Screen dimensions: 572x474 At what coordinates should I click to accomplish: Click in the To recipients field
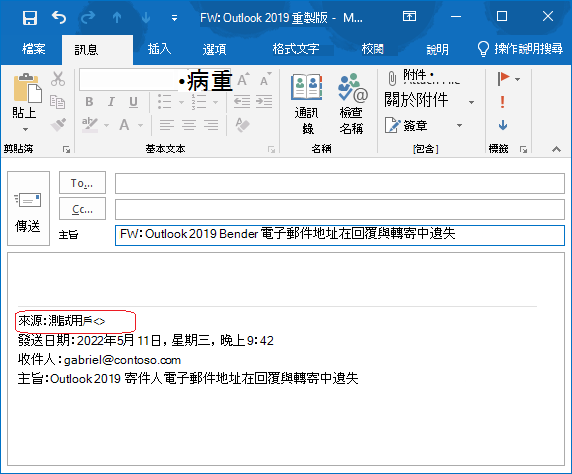(x=340, y=183)
